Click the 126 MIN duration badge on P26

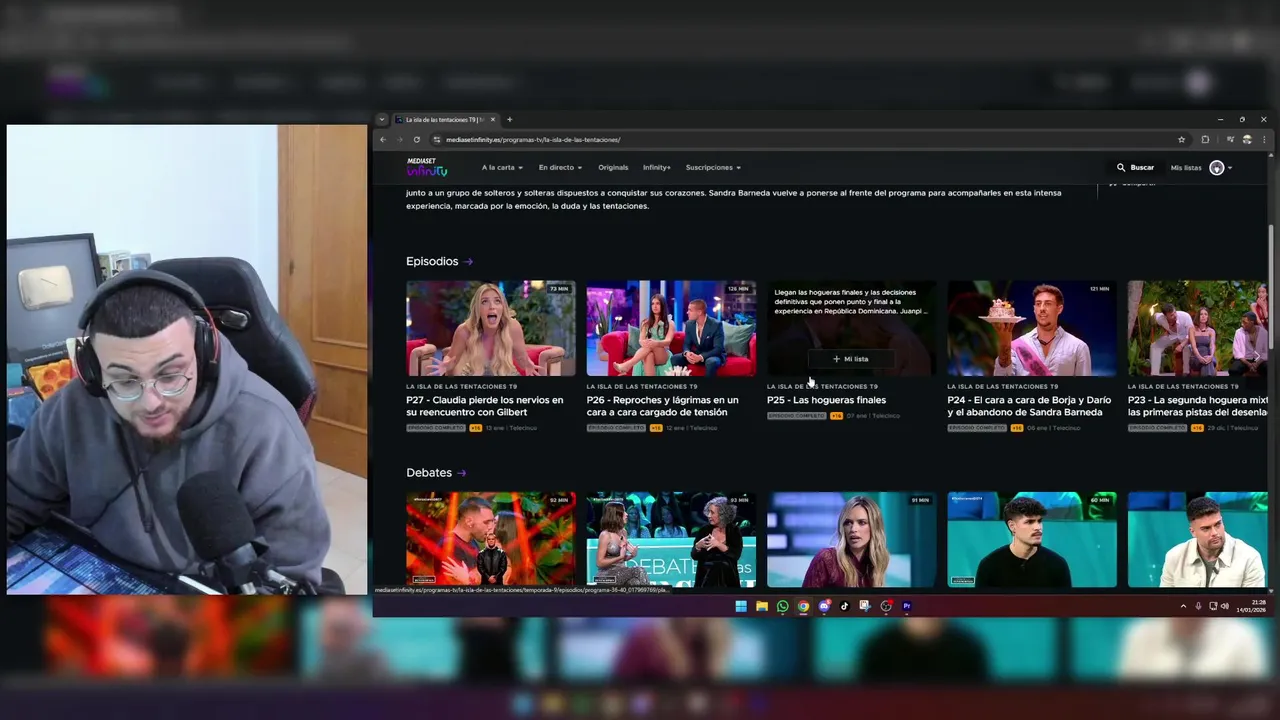(x=738, y=289)
